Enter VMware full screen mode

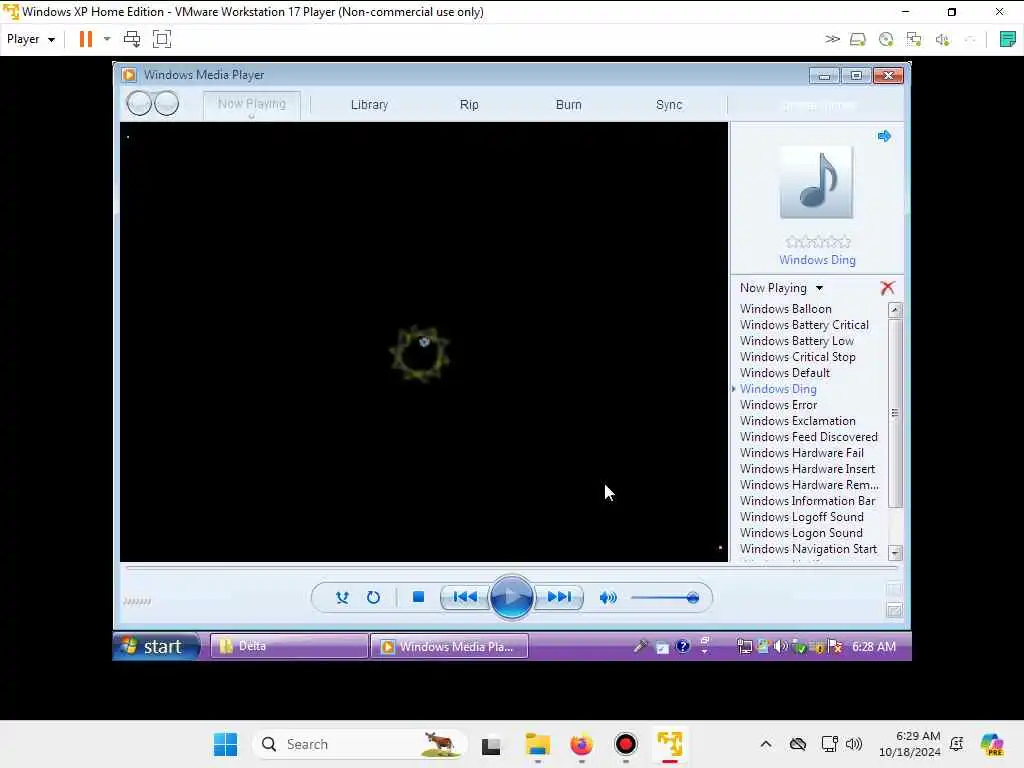pyautogui.click(x=161, y=39)
